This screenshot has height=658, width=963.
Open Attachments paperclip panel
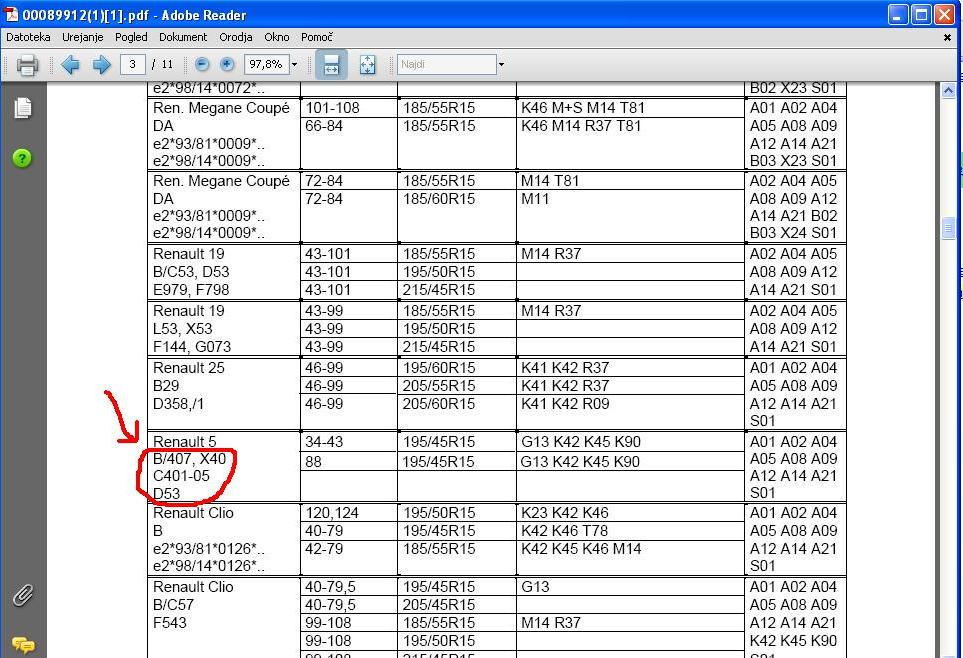23,595
